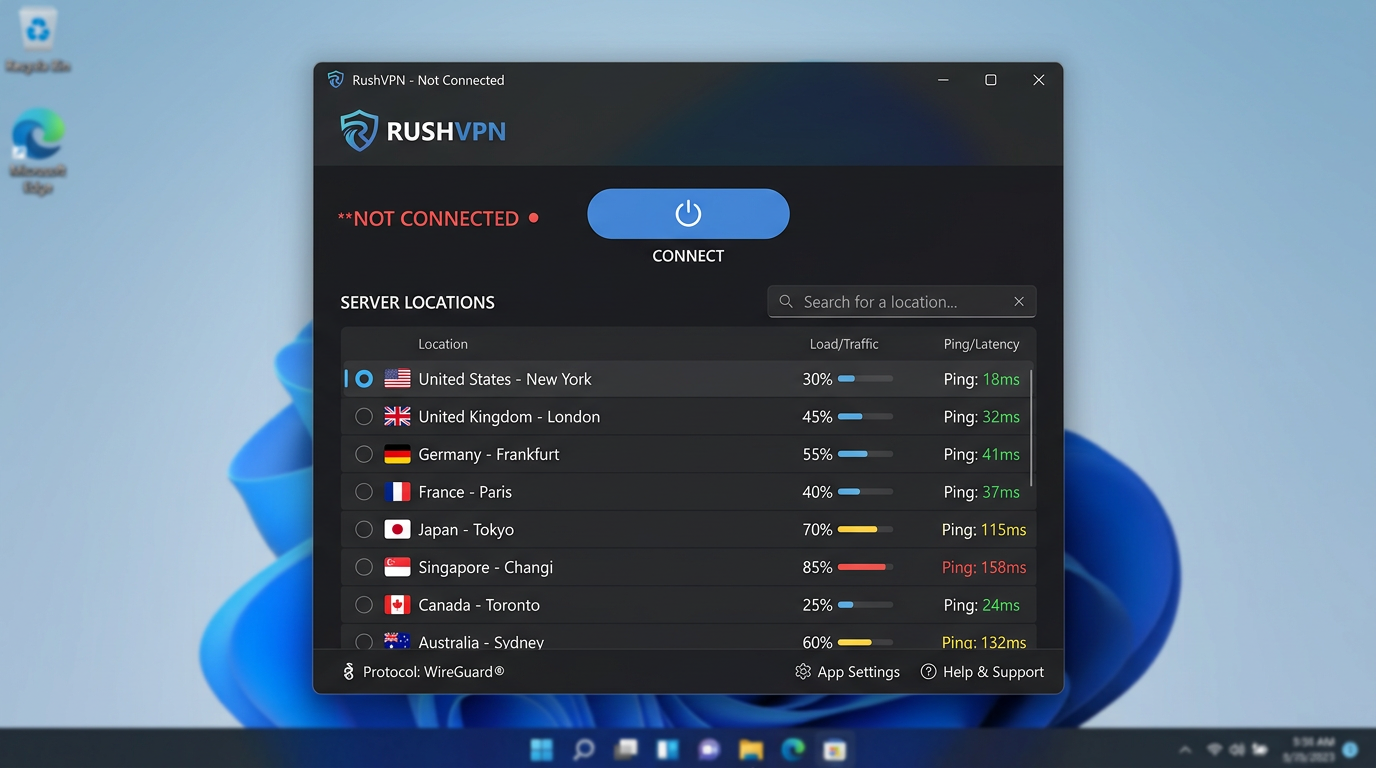Viewport: 1376px width, 768px height.
Task: Click the Japan flag icon
Action: pyautogui.click(x=397, y=530)
